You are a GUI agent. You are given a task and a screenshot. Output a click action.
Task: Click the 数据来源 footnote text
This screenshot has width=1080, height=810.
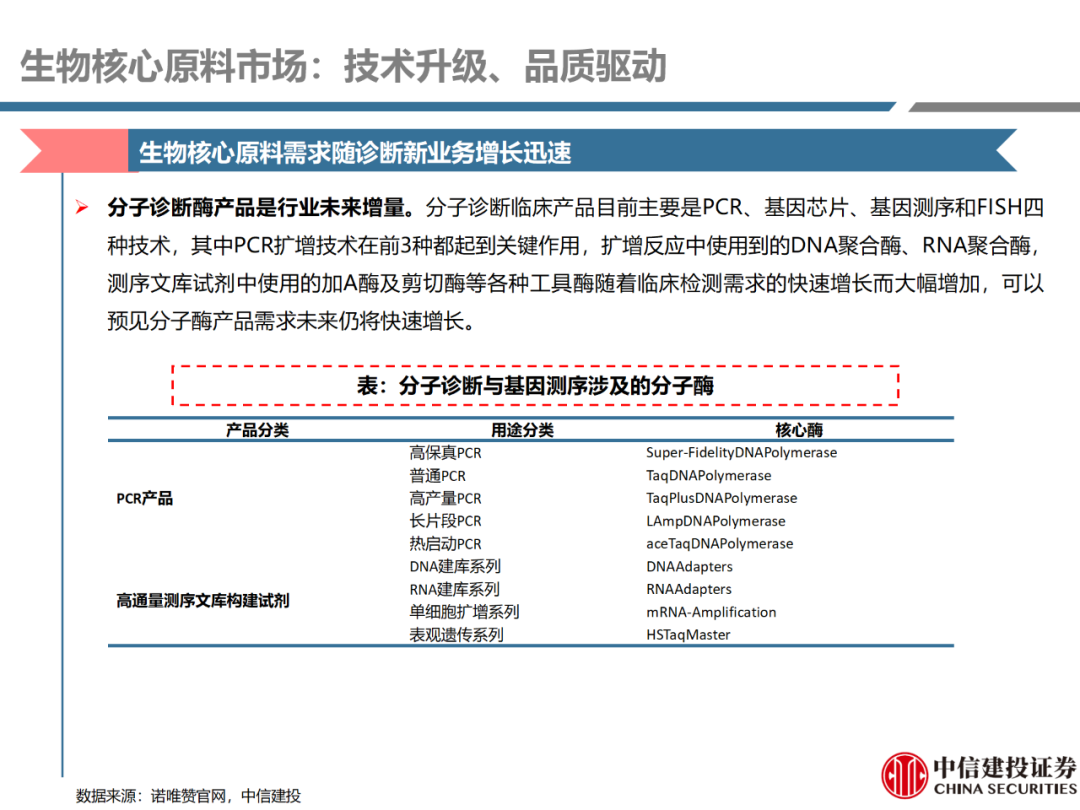(188, 796)
